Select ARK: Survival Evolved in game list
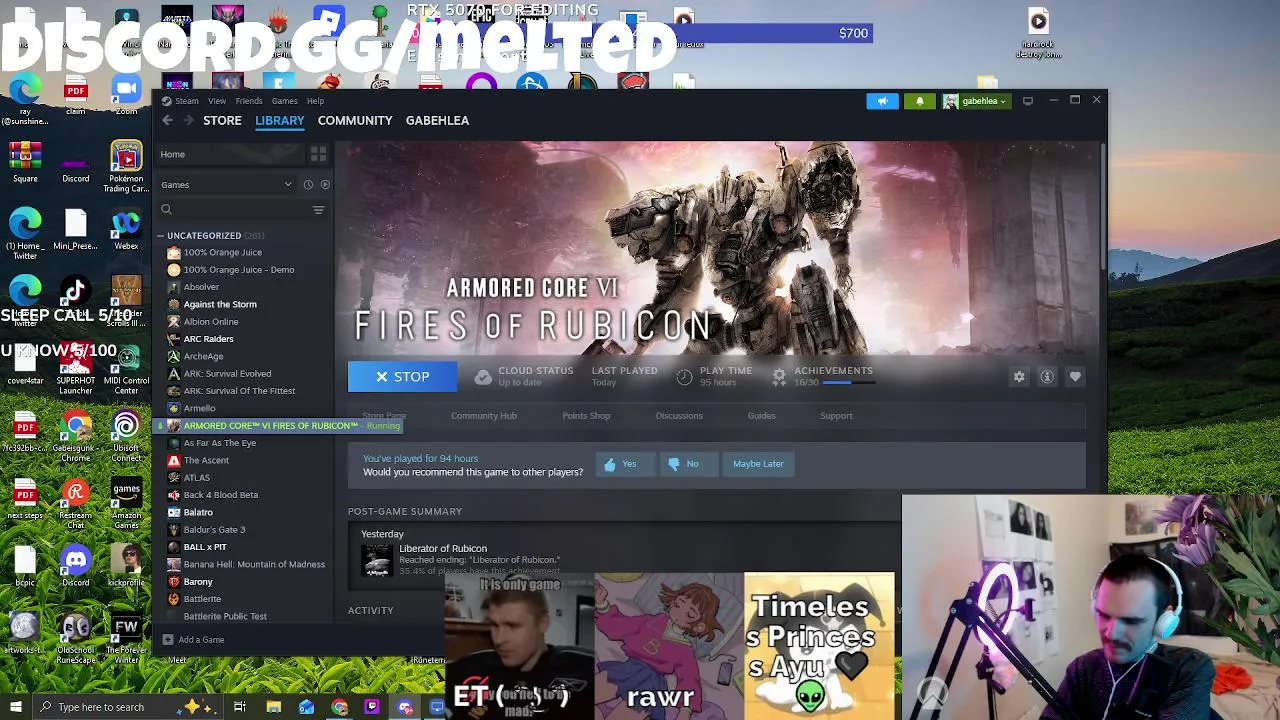1280x720 pixels. click(227, 374)
